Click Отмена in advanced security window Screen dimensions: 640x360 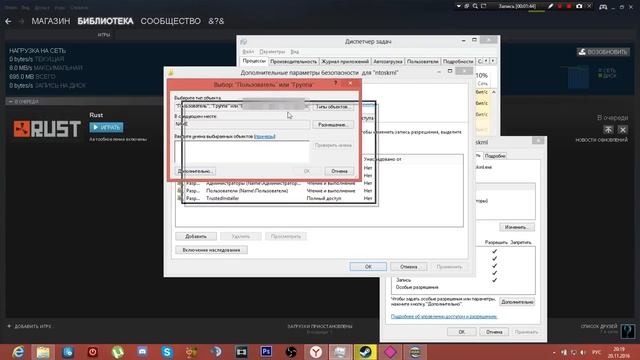(409, 267)
